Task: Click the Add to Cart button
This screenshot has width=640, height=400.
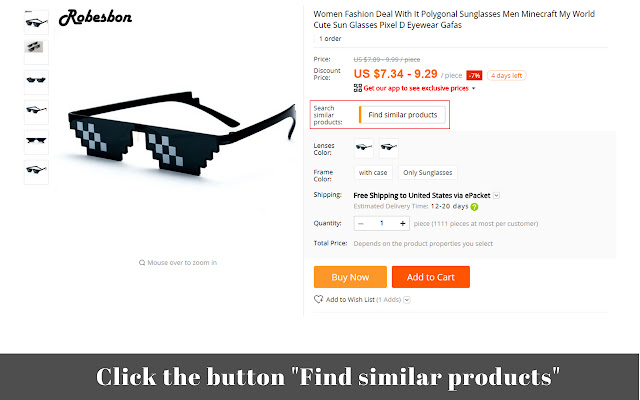Action: coord(431,277)
